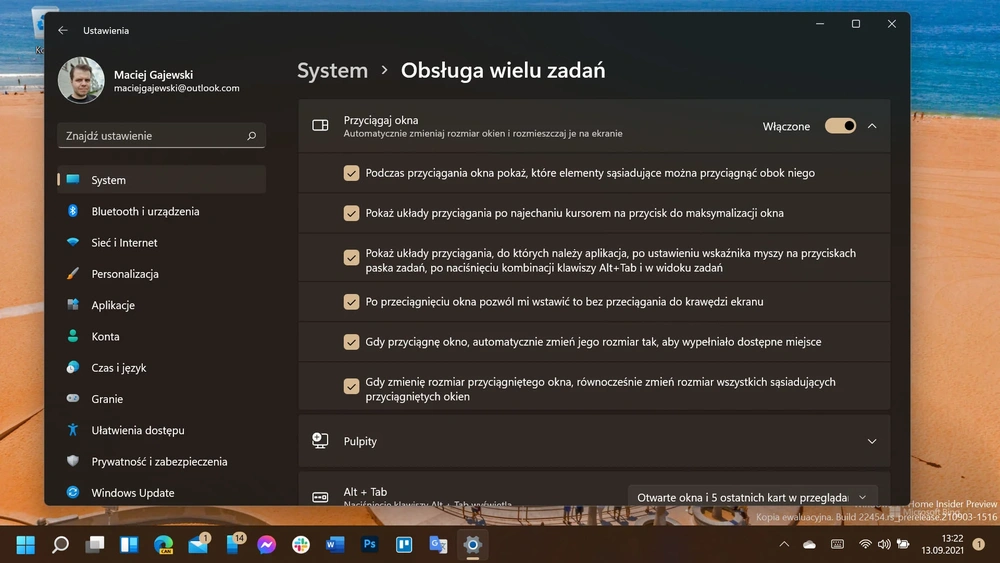Open Windows Update settings
The height and width of the screenshot is (563, 1000).
161,492
